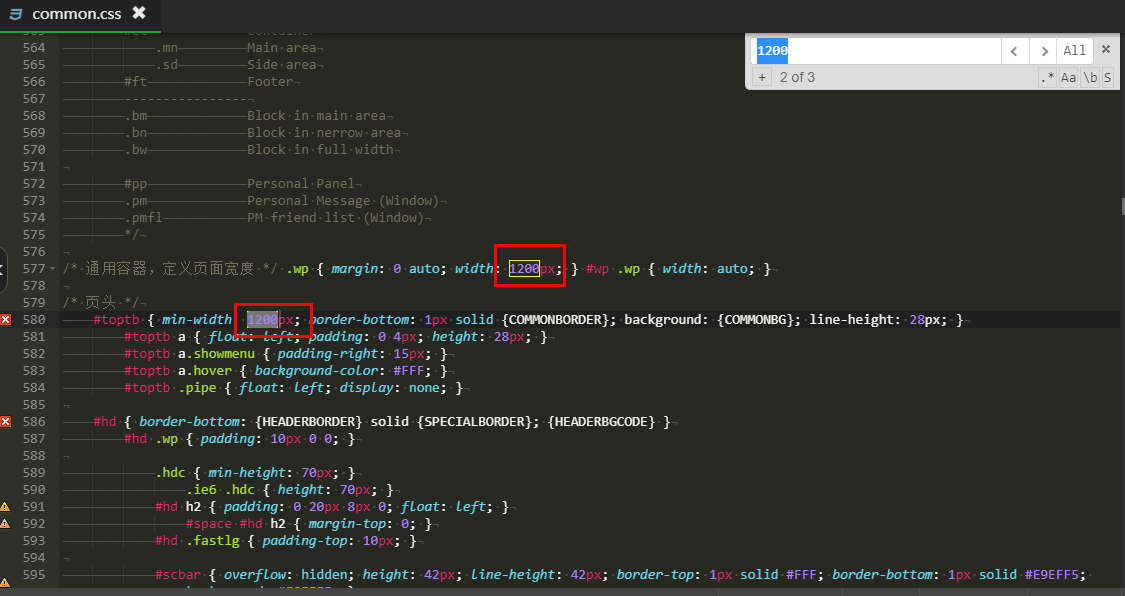Select the common.css file tab

click(75, 14)
